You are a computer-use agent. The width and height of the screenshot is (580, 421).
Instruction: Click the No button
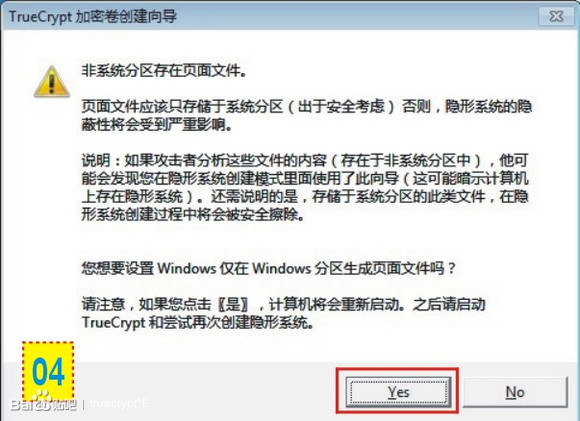(515, 392)
